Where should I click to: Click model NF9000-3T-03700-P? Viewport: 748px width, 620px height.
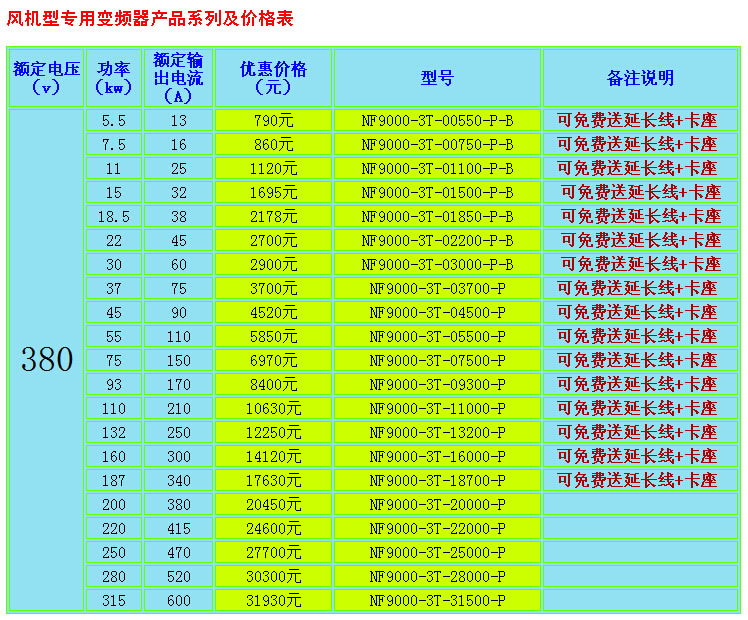point(437,288)
